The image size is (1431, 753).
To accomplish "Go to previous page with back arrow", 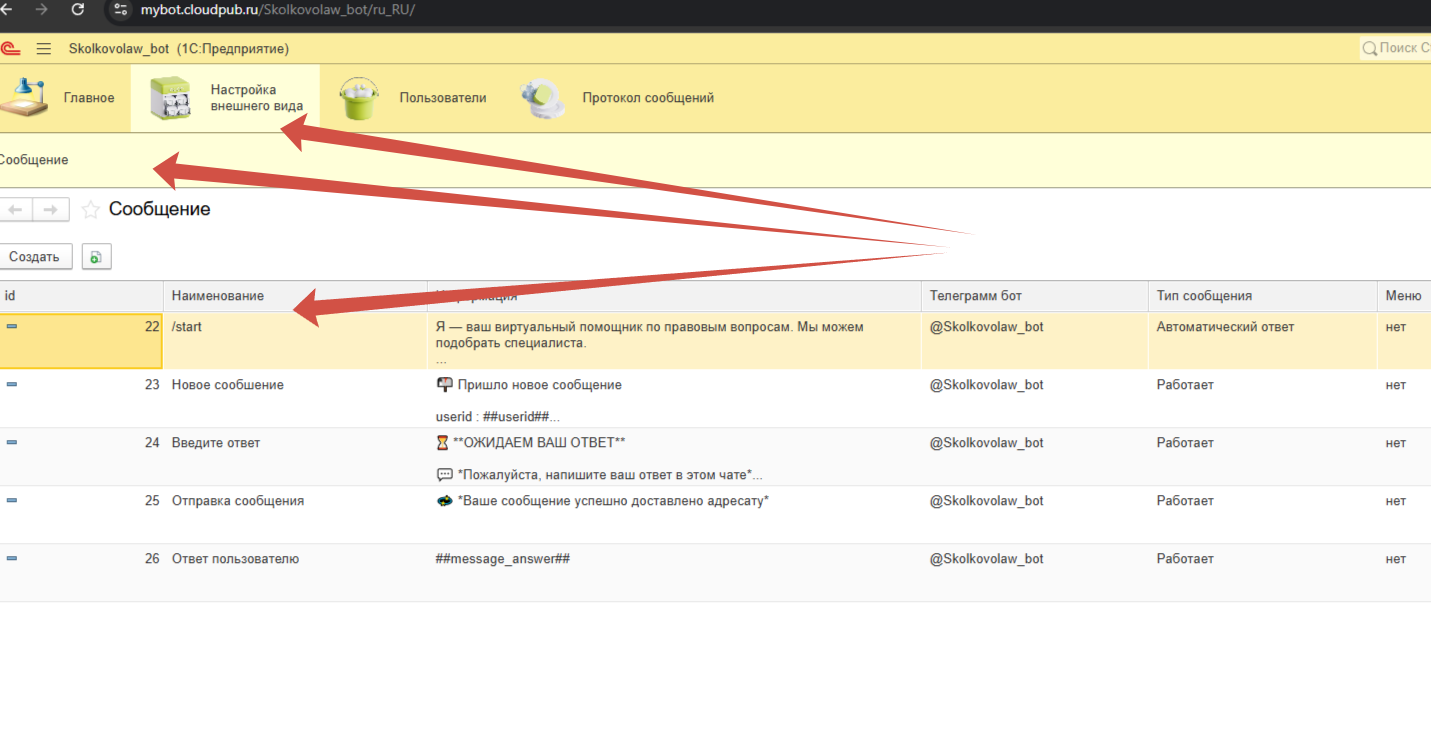I will coord(16,210).
